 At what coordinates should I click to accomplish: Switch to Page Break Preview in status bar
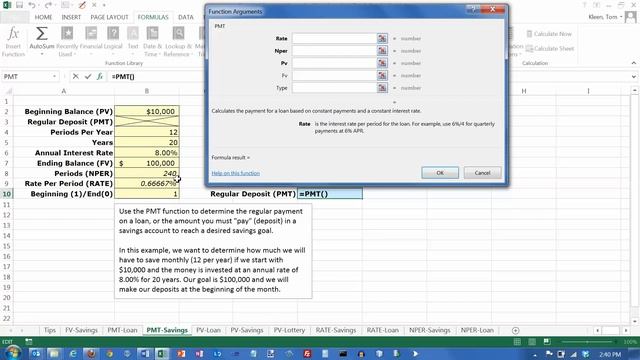pyautogui.click(x=547, y=342)
